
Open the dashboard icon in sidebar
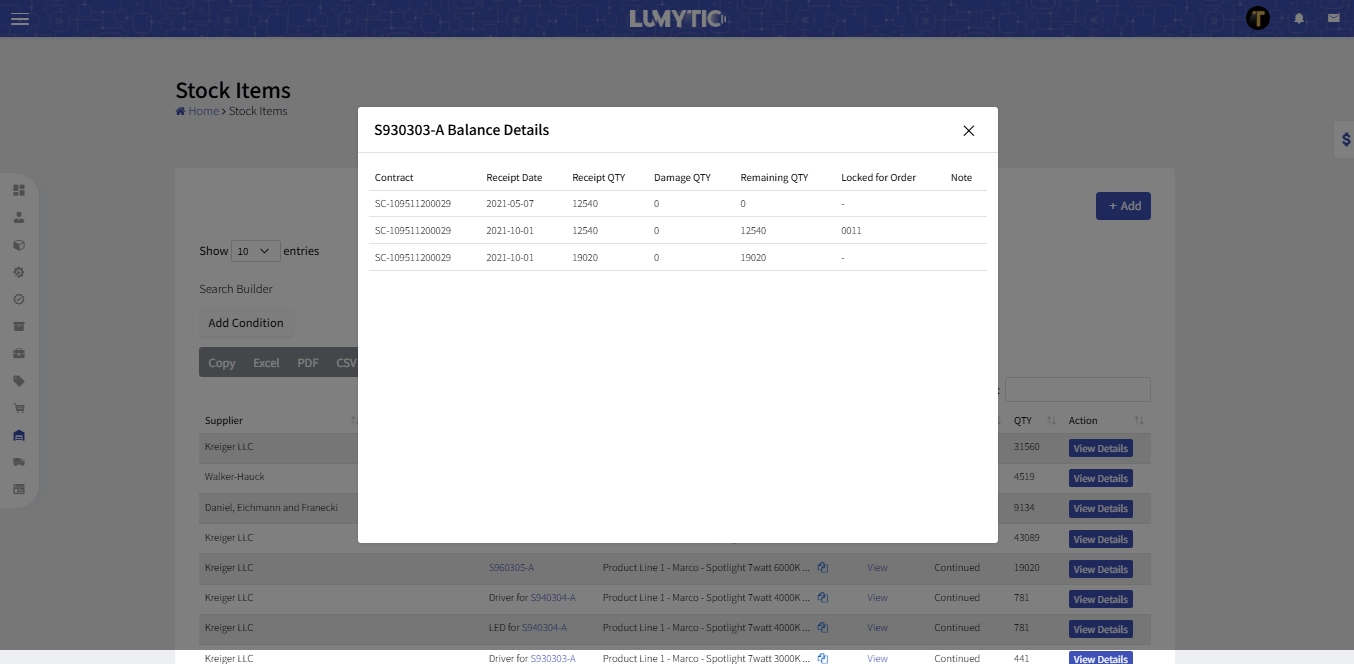click(x=19, y=190)
